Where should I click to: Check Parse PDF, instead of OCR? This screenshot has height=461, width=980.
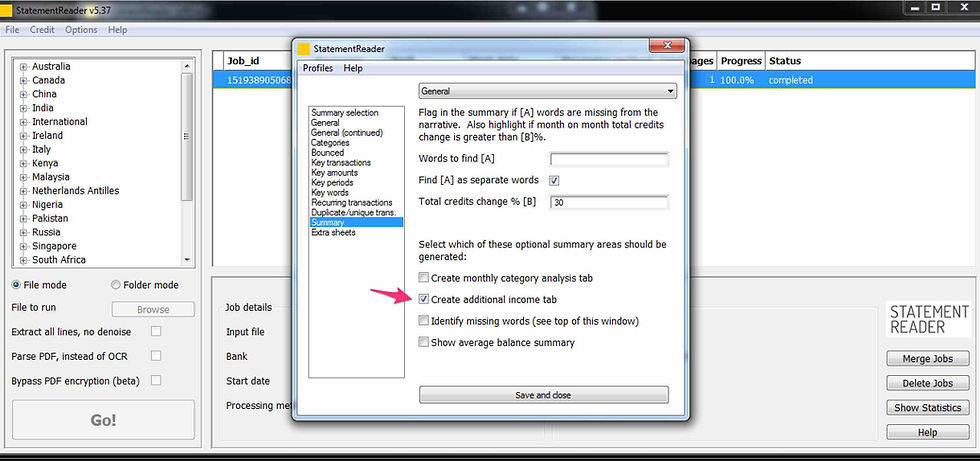tap(156, 355)
